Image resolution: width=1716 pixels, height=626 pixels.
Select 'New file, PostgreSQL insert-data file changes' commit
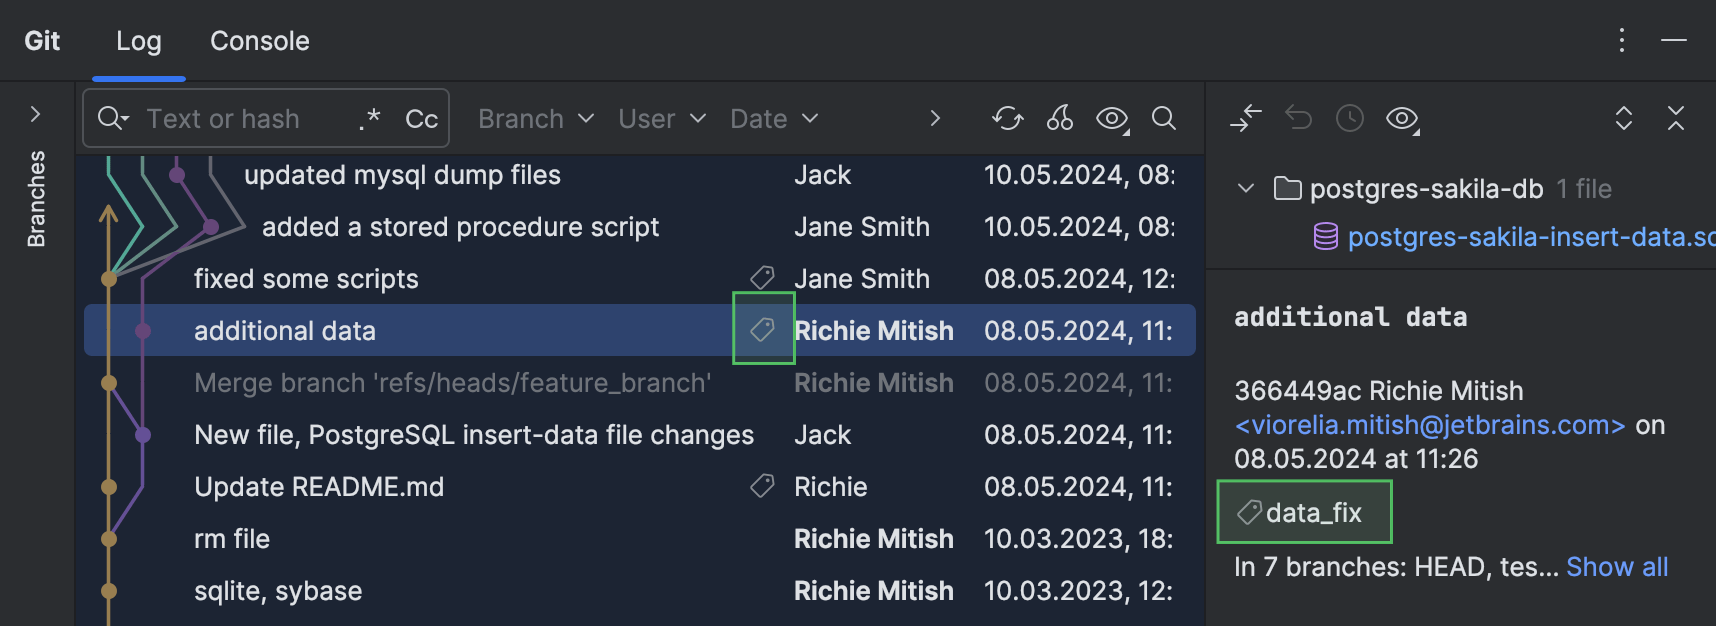(x=474, y=435)
